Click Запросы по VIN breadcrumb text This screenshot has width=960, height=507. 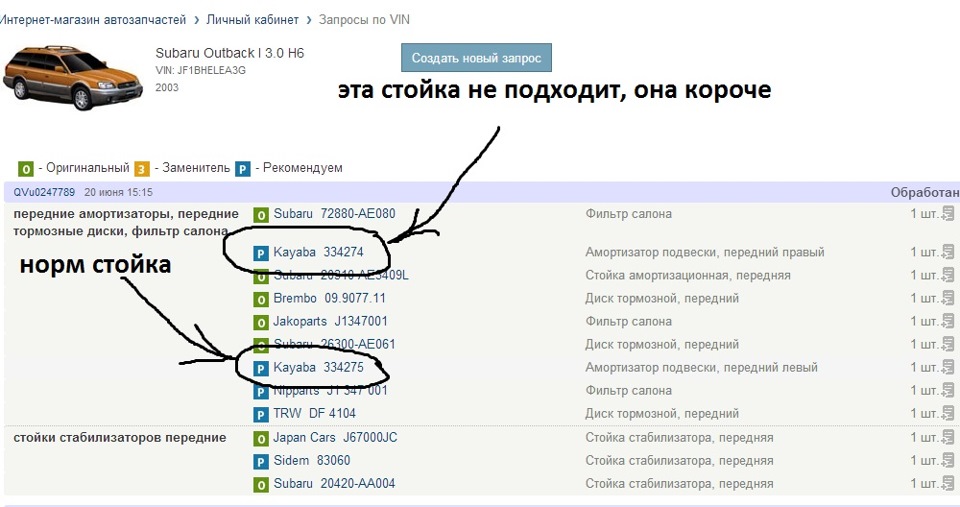point(364,20)
